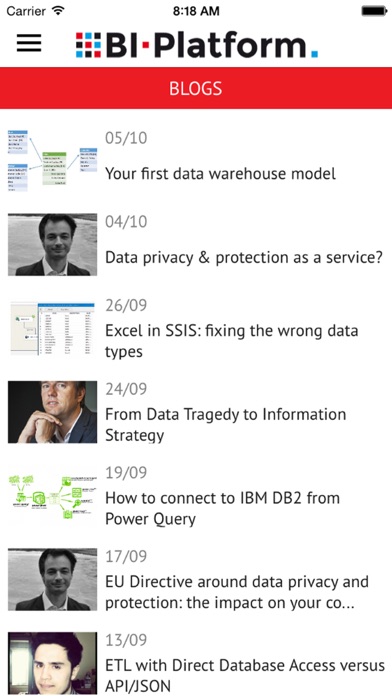The height and width of the screenshot is (696, 392).
Task: Open 'From Data Tragedy to Information Strategy'
Action: (x=226, y=425)
